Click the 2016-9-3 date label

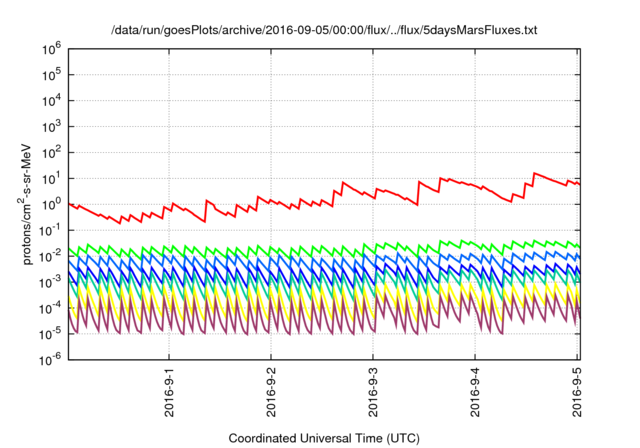pyautogui.click(x=373, y=392)
